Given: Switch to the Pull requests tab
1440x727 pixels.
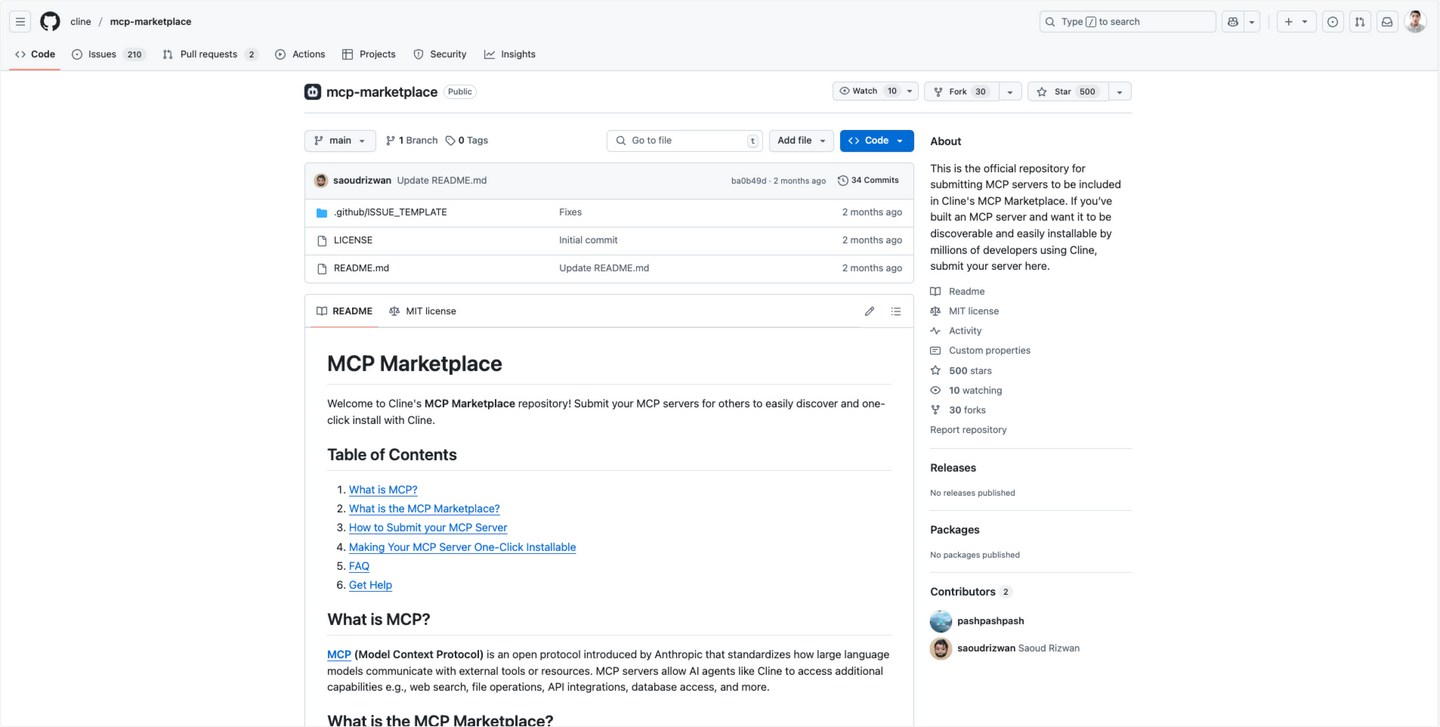Looking at the screenshot, I should click(x=210, y=54).
